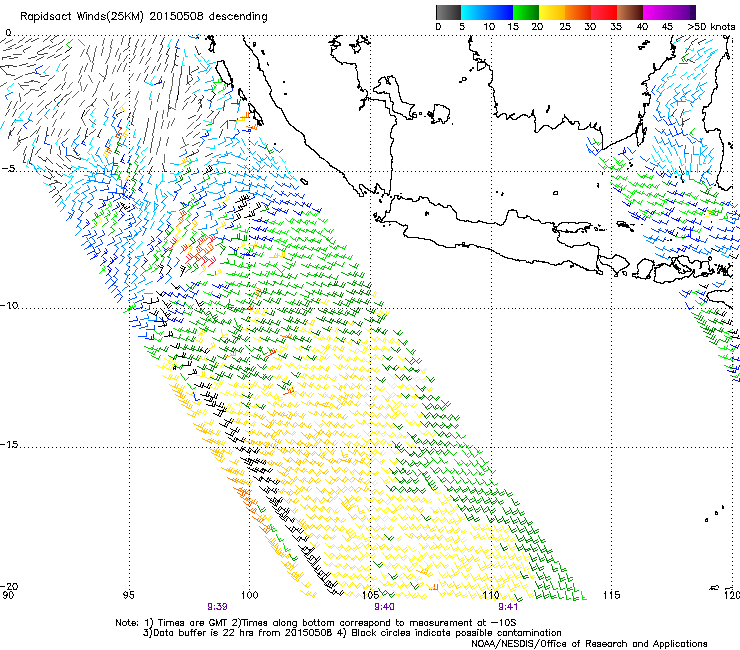
Task: Click the yellow 20-25 knots legend swatch
Action: pyautogui.click(x=552, y=12)
